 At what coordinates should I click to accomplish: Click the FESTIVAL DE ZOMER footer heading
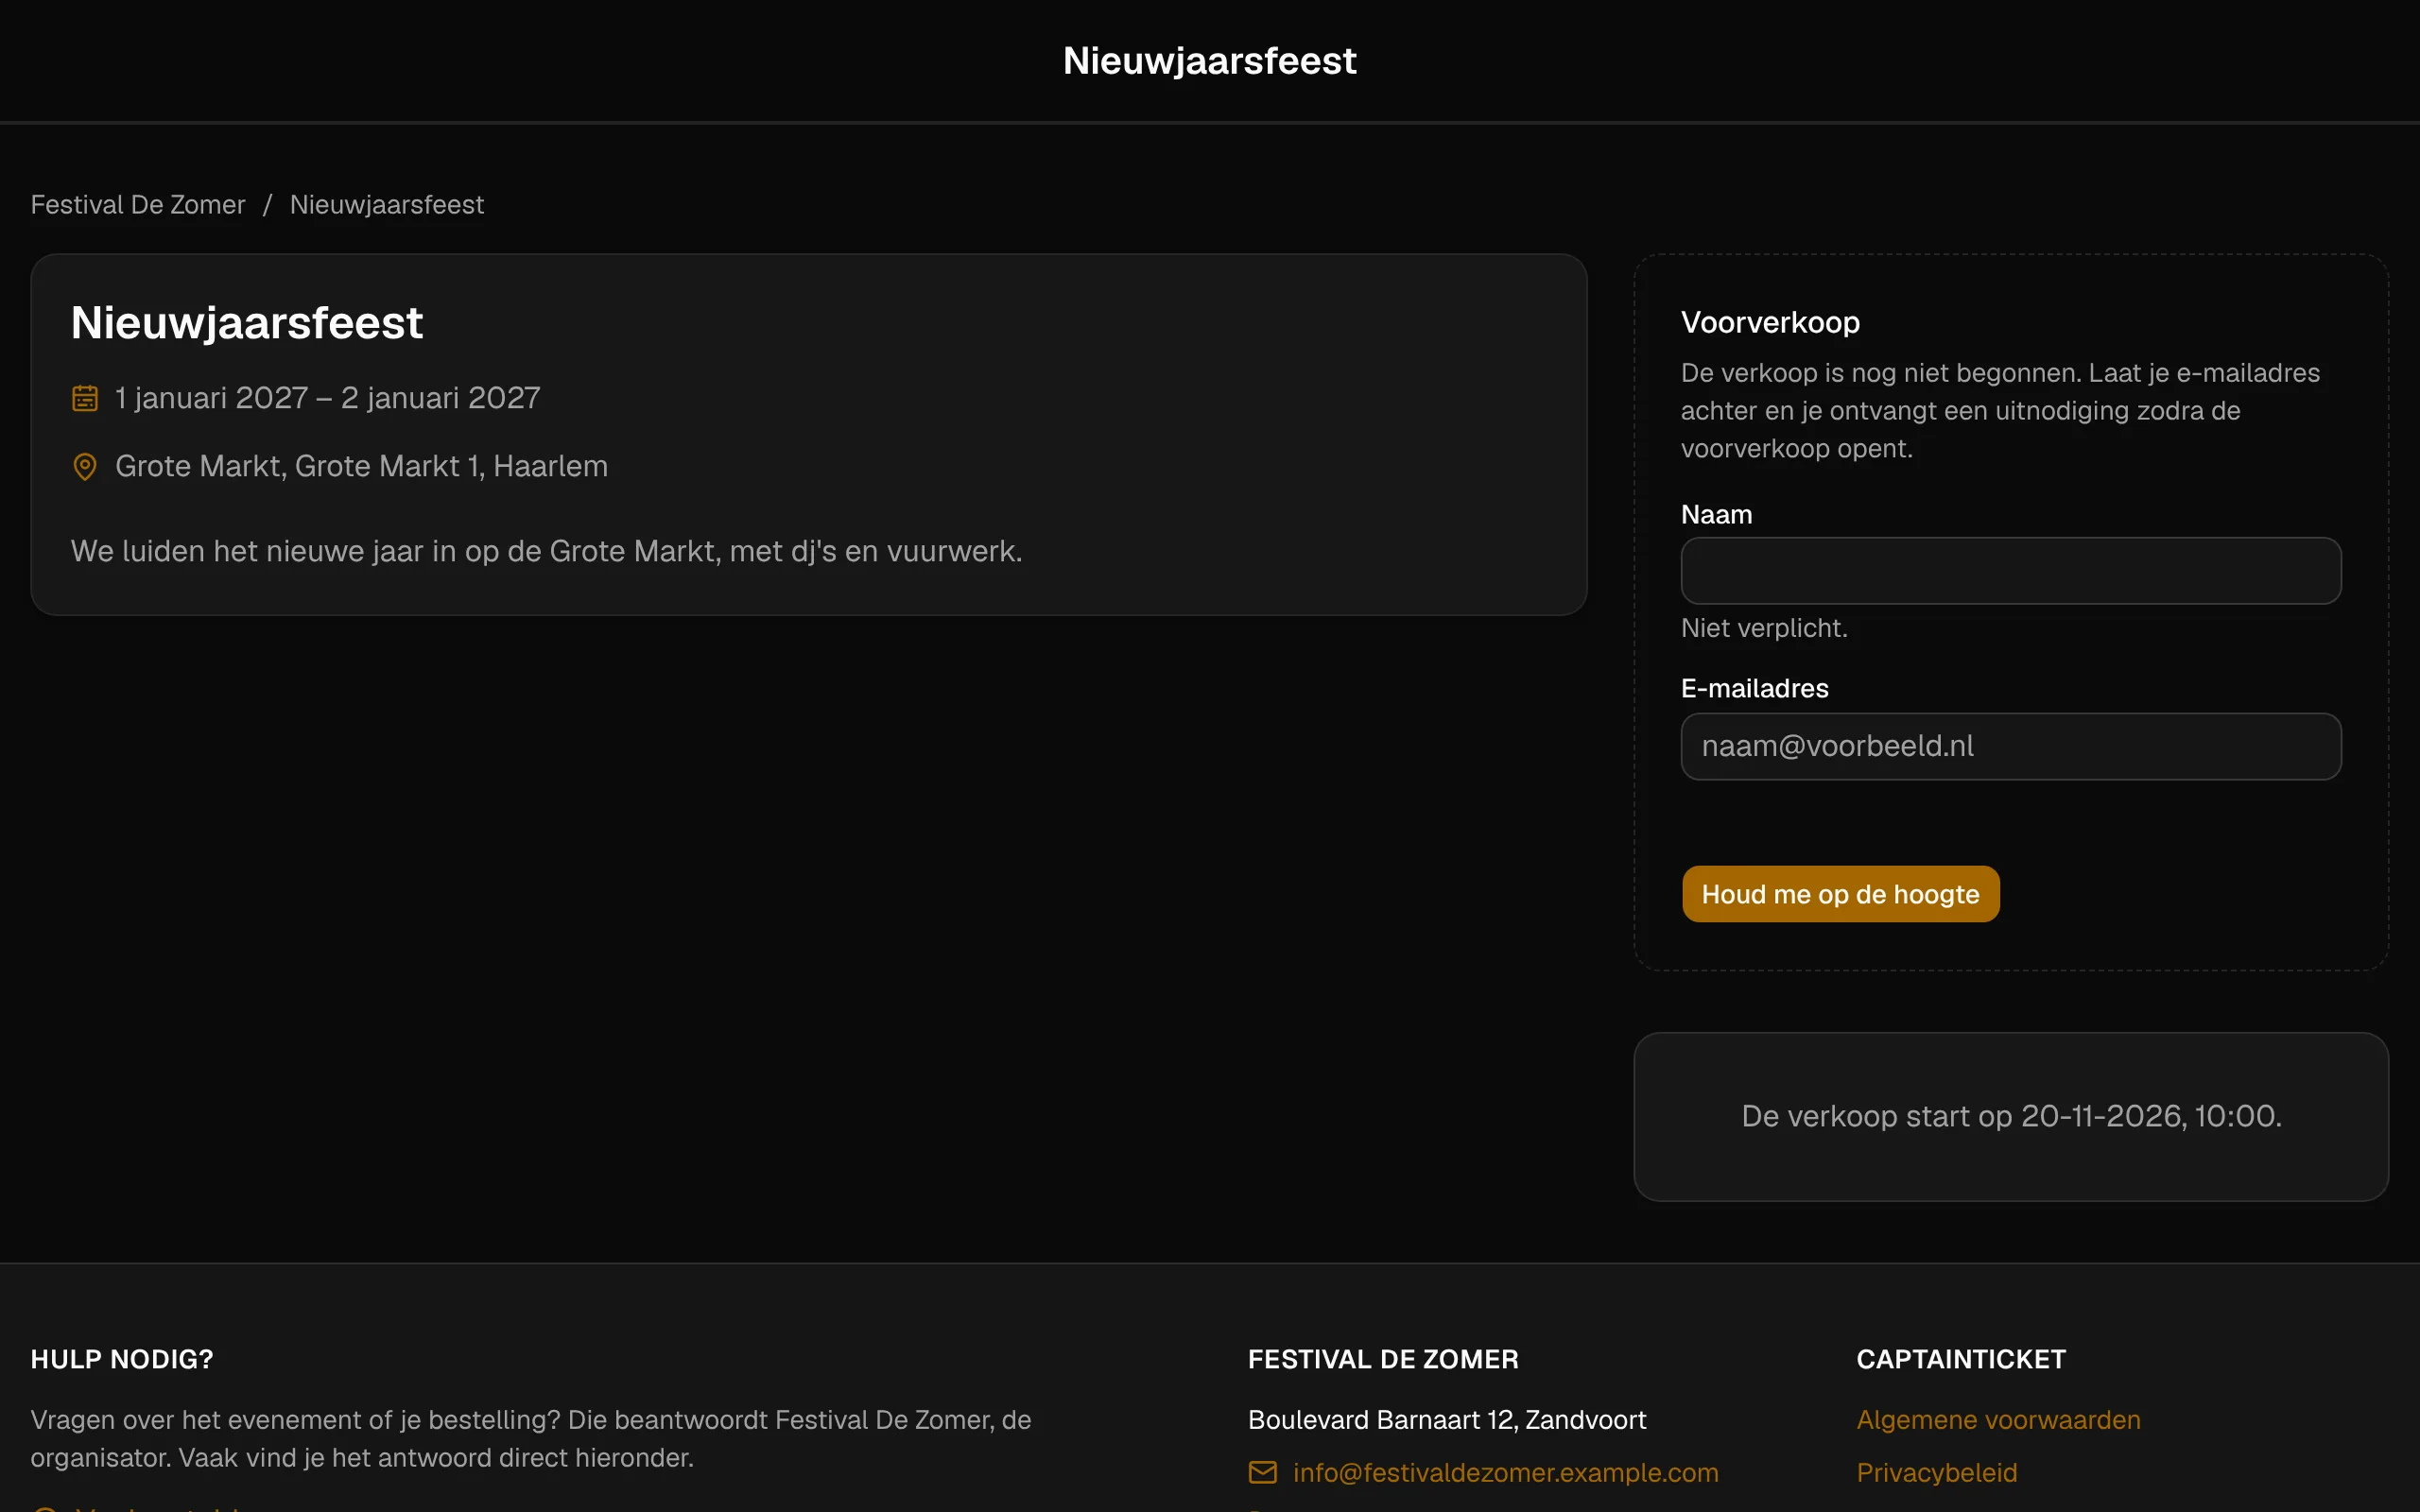(1383, 1359)
